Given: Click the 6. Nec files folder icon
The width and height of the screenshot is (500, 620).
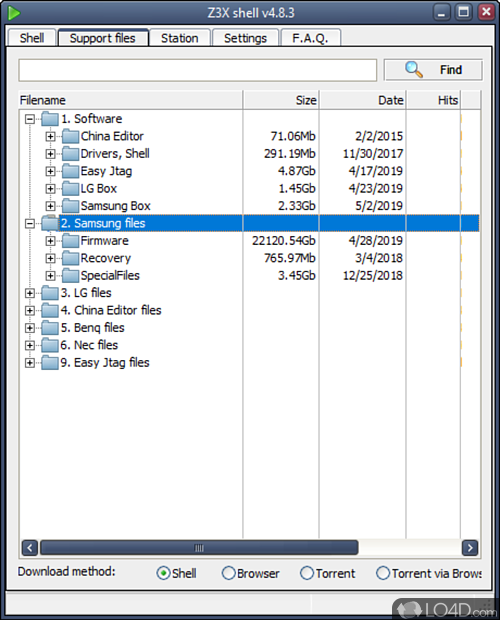Looking at the screenshot, I should click(x=50, y=345).
